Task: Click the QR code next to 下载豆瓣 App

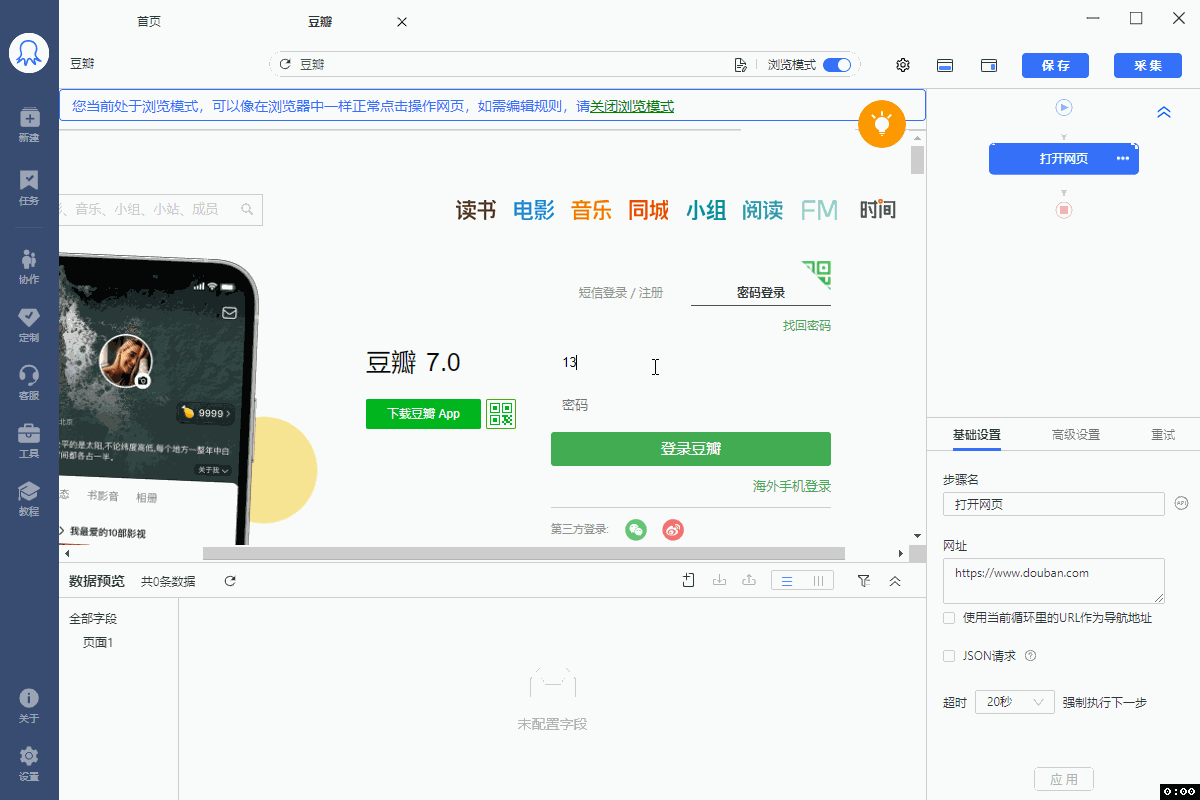Action: click(501, 414)
